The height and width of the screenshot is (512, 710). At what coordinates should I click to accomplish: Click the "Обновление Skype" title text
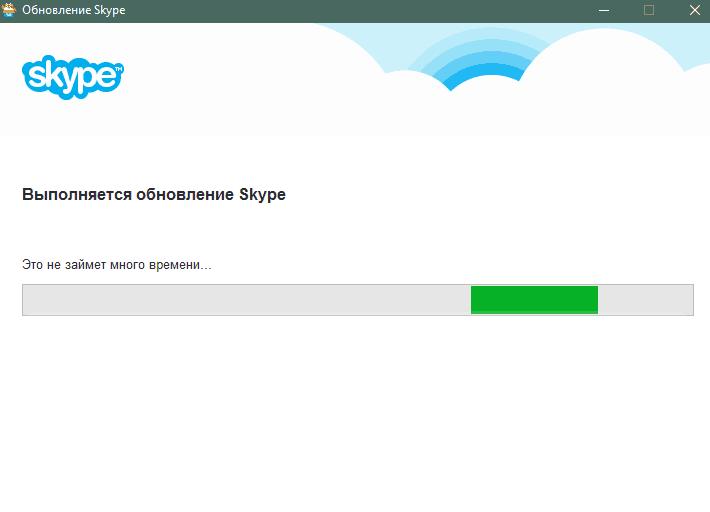click(x=73, y=10)
